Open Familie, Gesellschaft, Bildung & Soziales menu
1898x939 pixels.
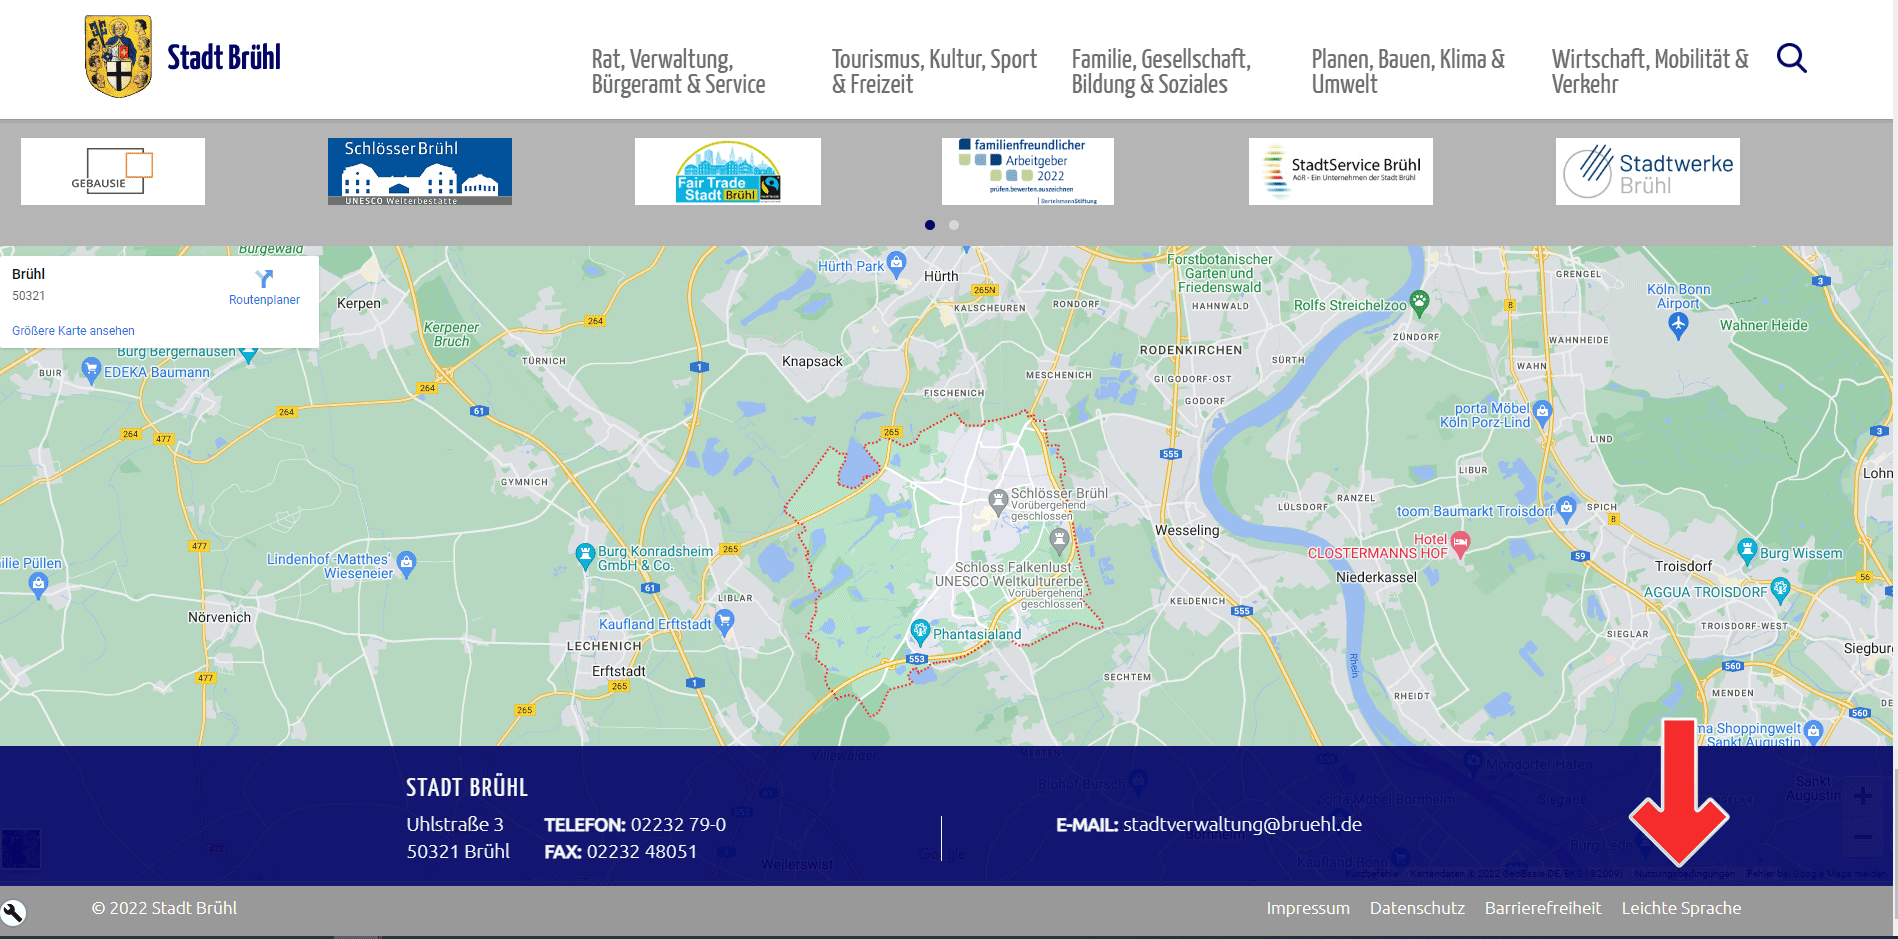(x=1161, y=71)
